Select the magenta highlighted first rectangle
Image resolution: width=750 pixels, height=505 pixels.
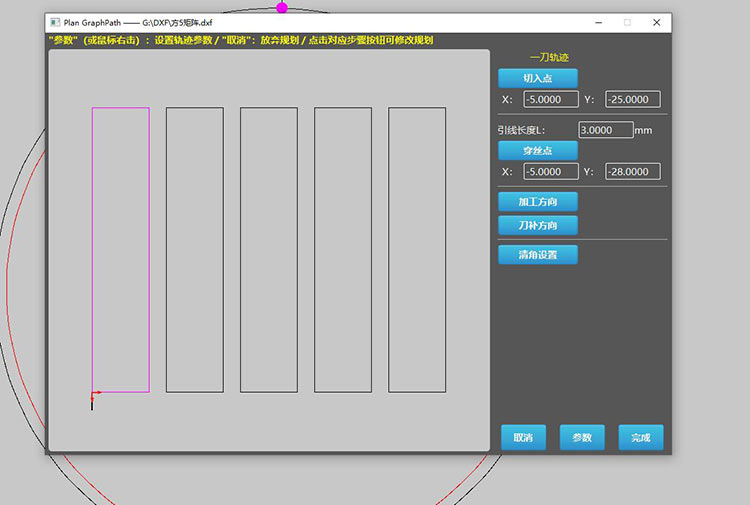click(121, 250)
